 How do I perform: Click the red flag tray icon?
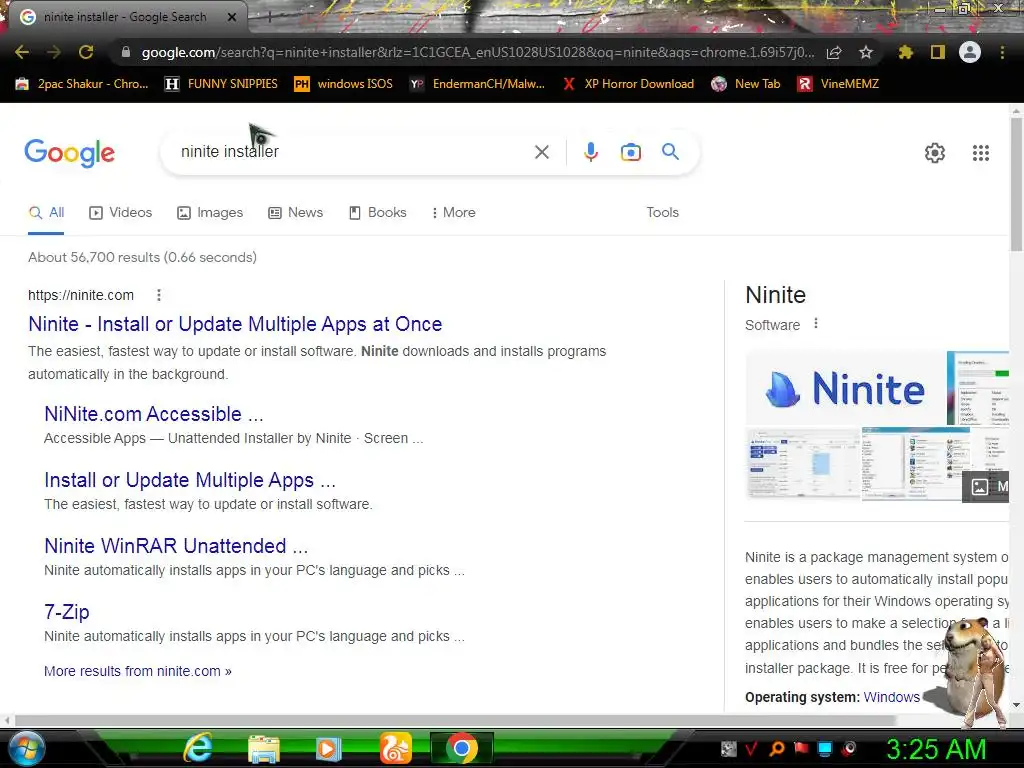(801, 748)
